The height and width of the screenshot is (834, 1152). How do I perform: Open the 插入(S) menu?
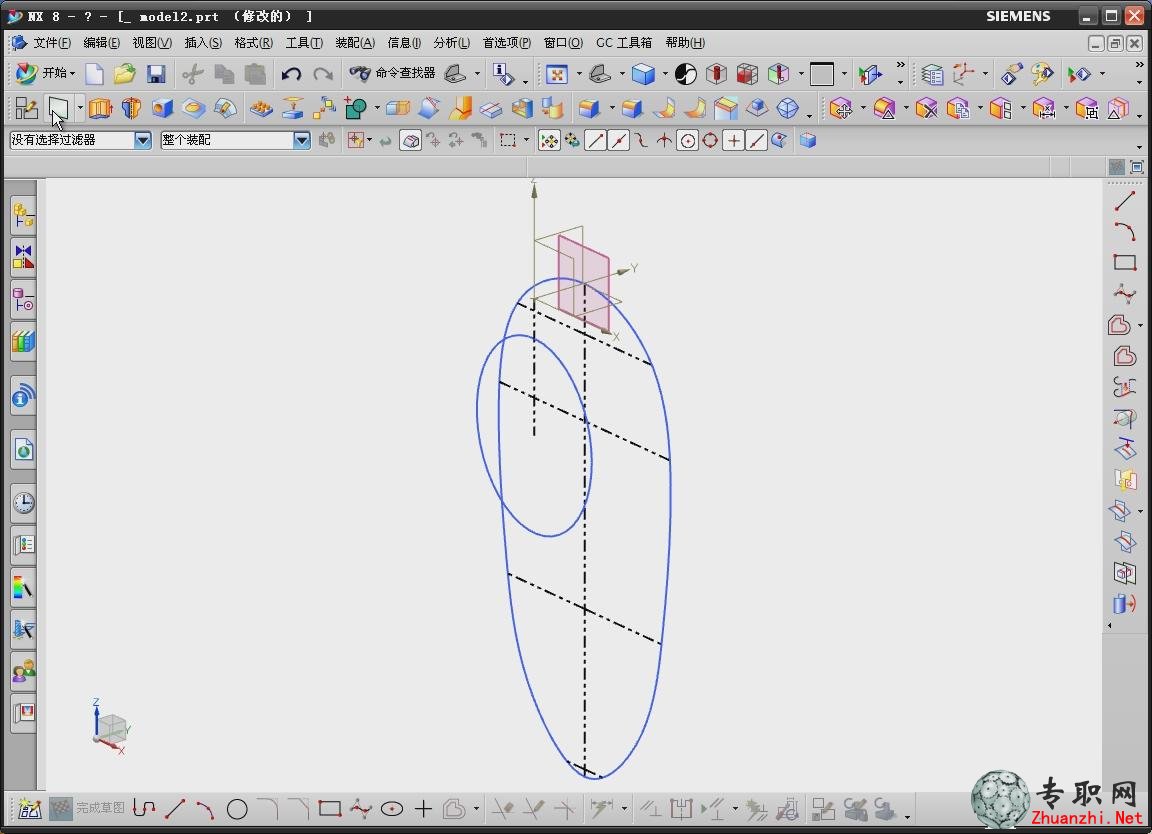tap(203, 43)
